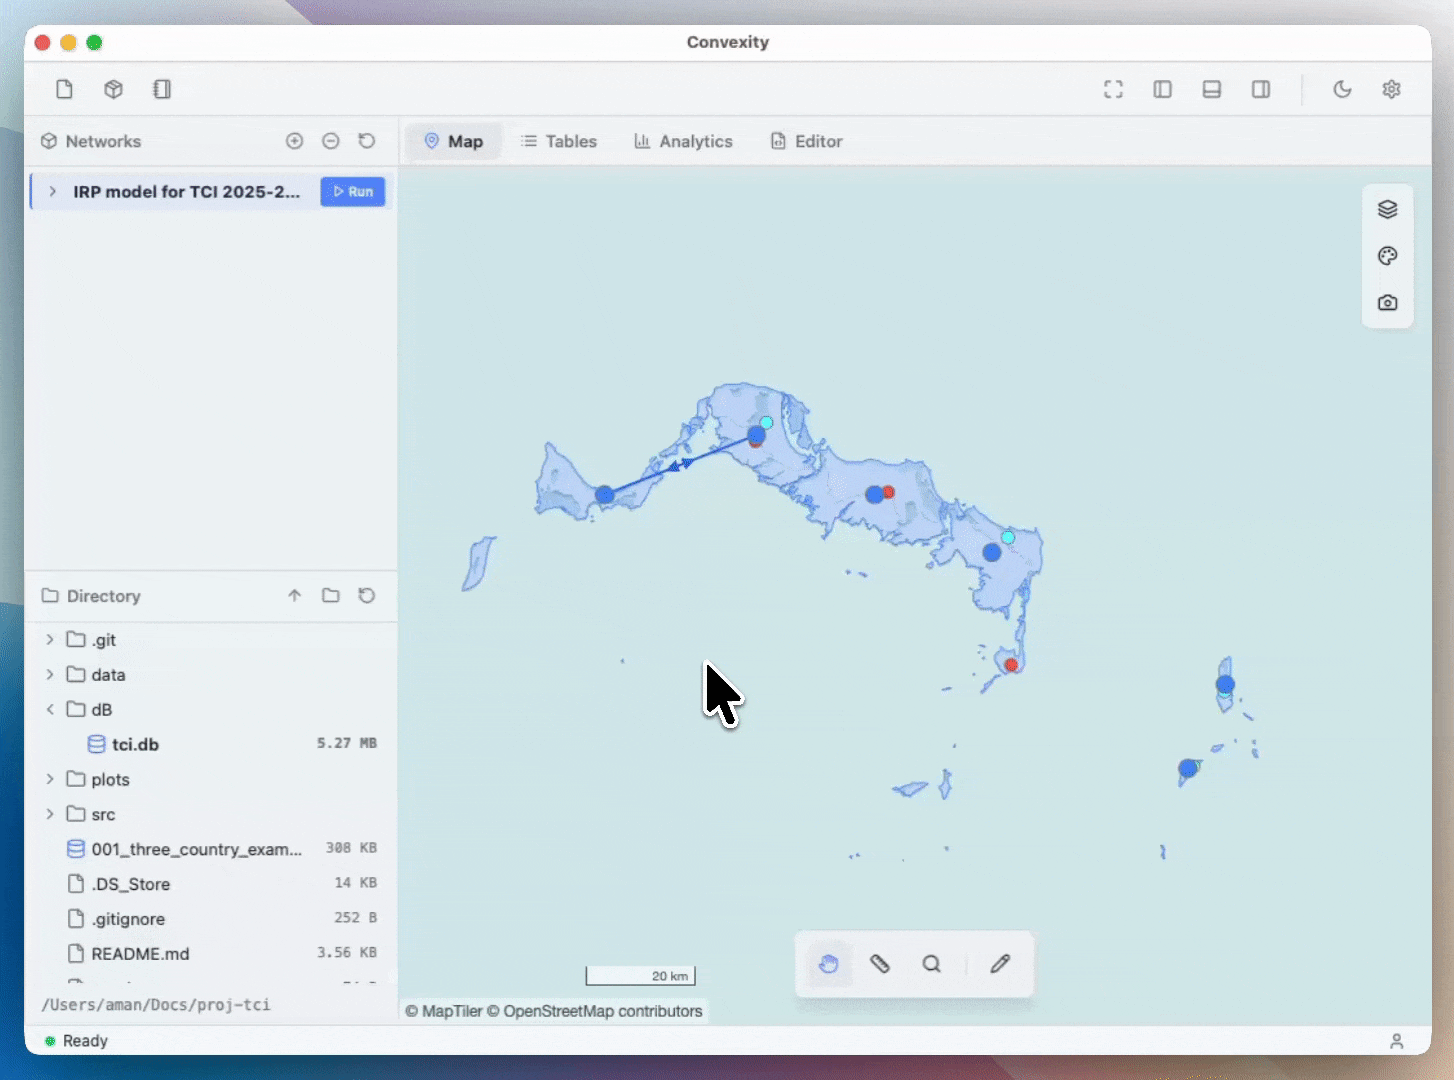The height and width of the screenshot is (1080, 1454).
Task: Activate the map search tool
Action: coord(931,964)
